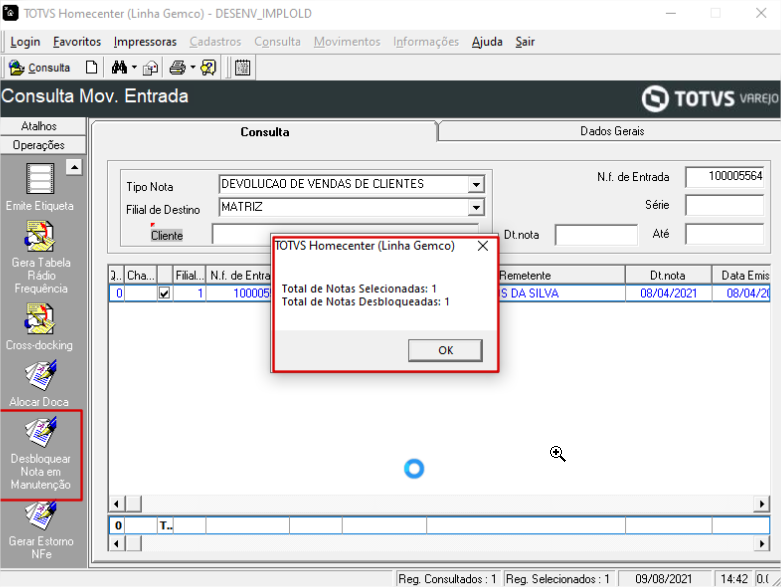Click the Dt.nota column header in grid
Viewport: 781px width, 587px height.
coord(668,275)
